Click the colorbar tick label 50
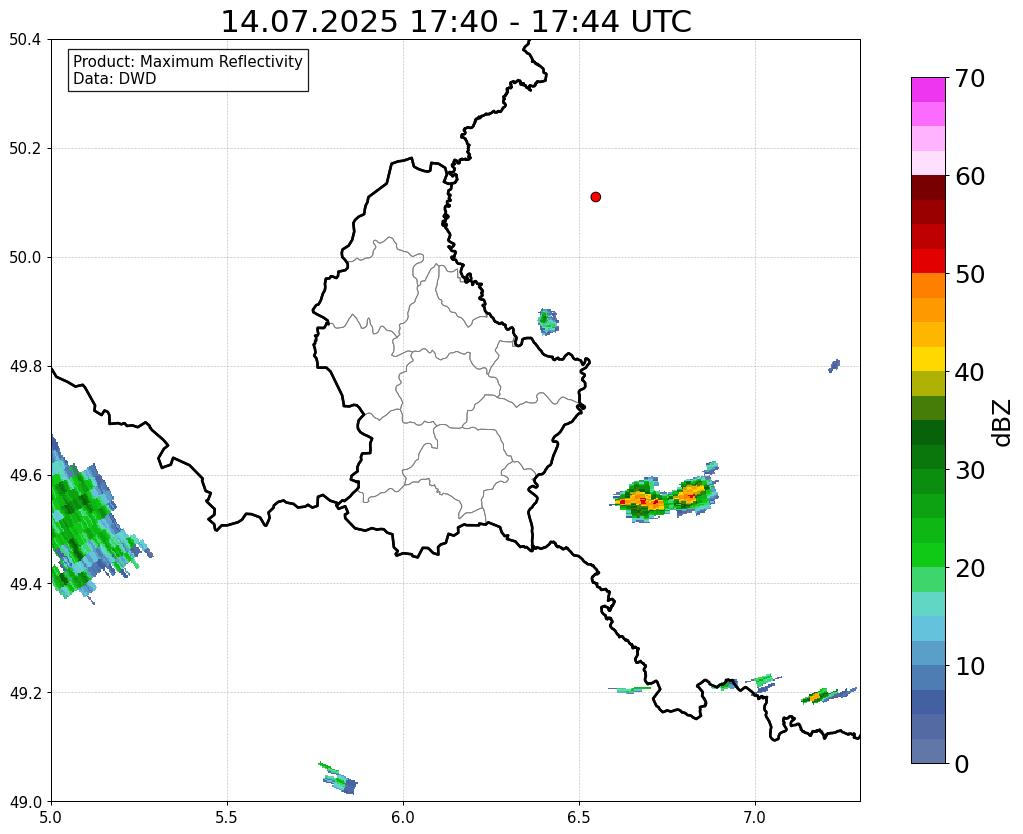The height and width of the screenshot is (834, 1023). 970,275
